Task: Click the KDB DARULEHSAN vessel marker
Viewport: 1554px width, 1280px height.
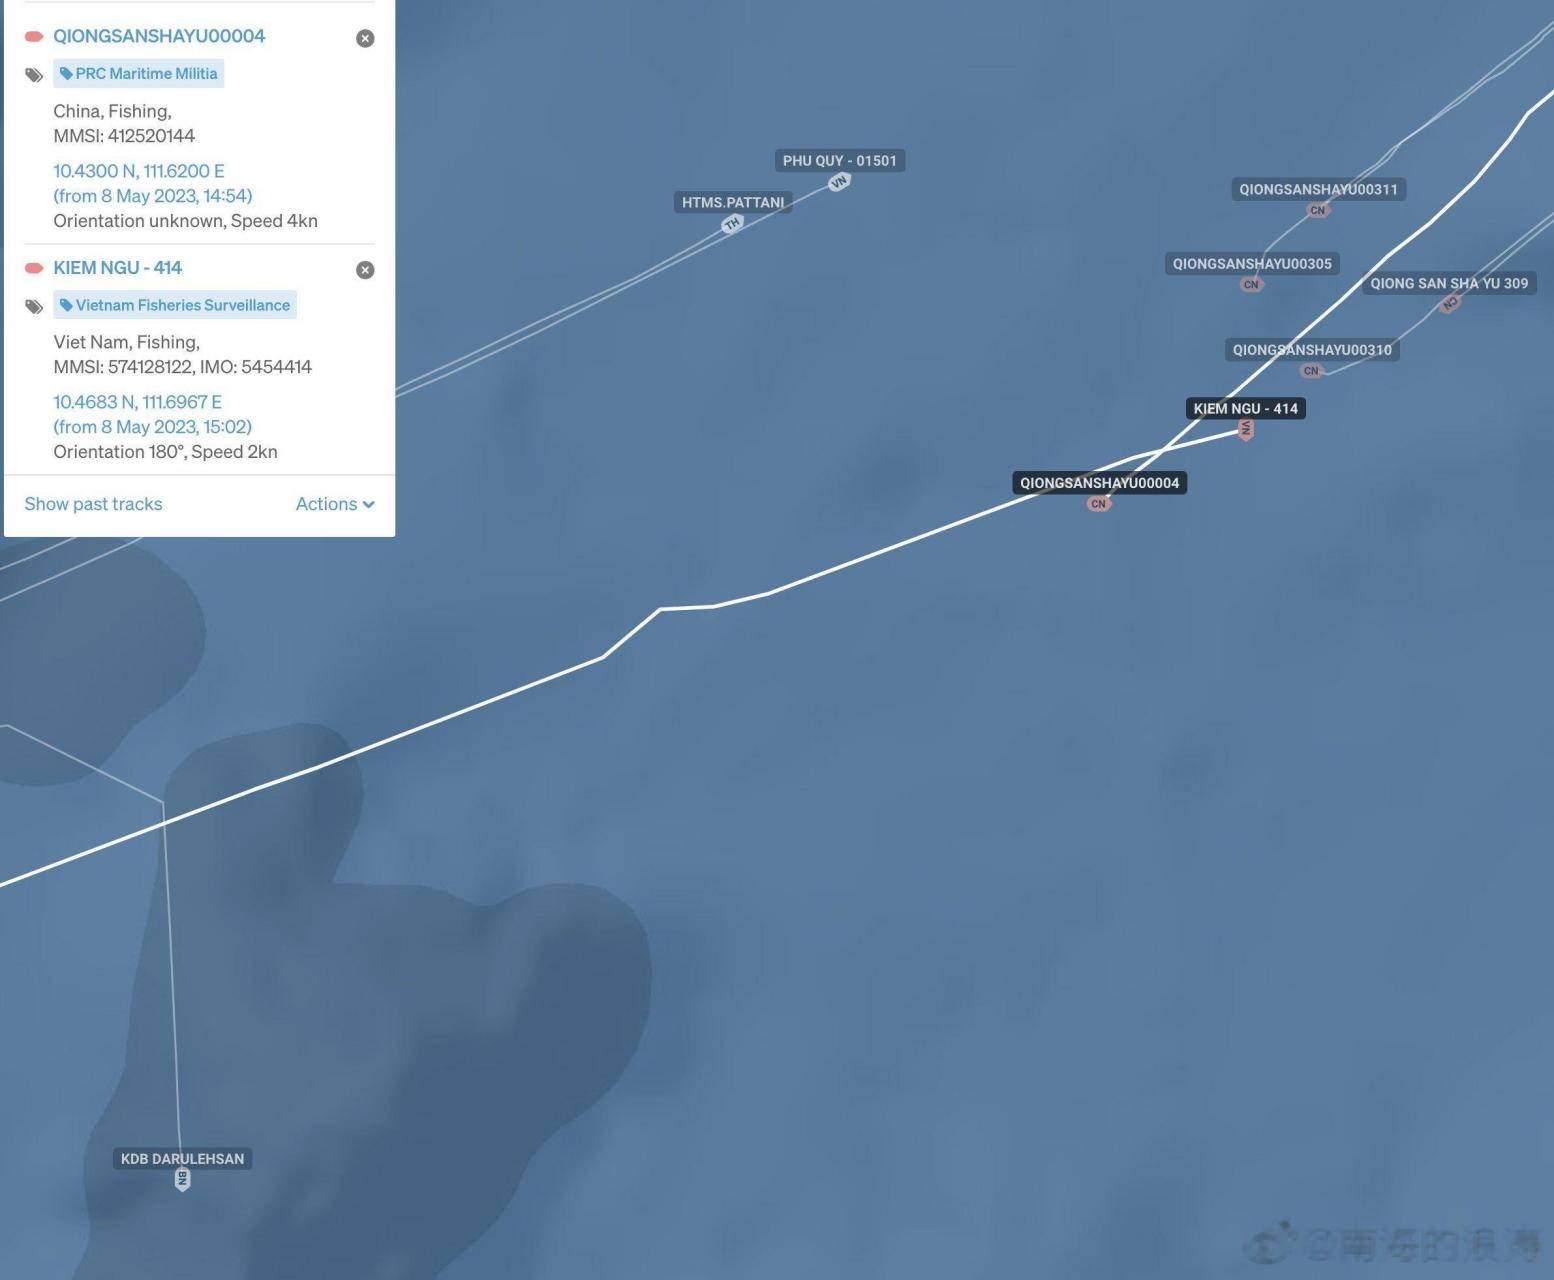Action: 182,1180
